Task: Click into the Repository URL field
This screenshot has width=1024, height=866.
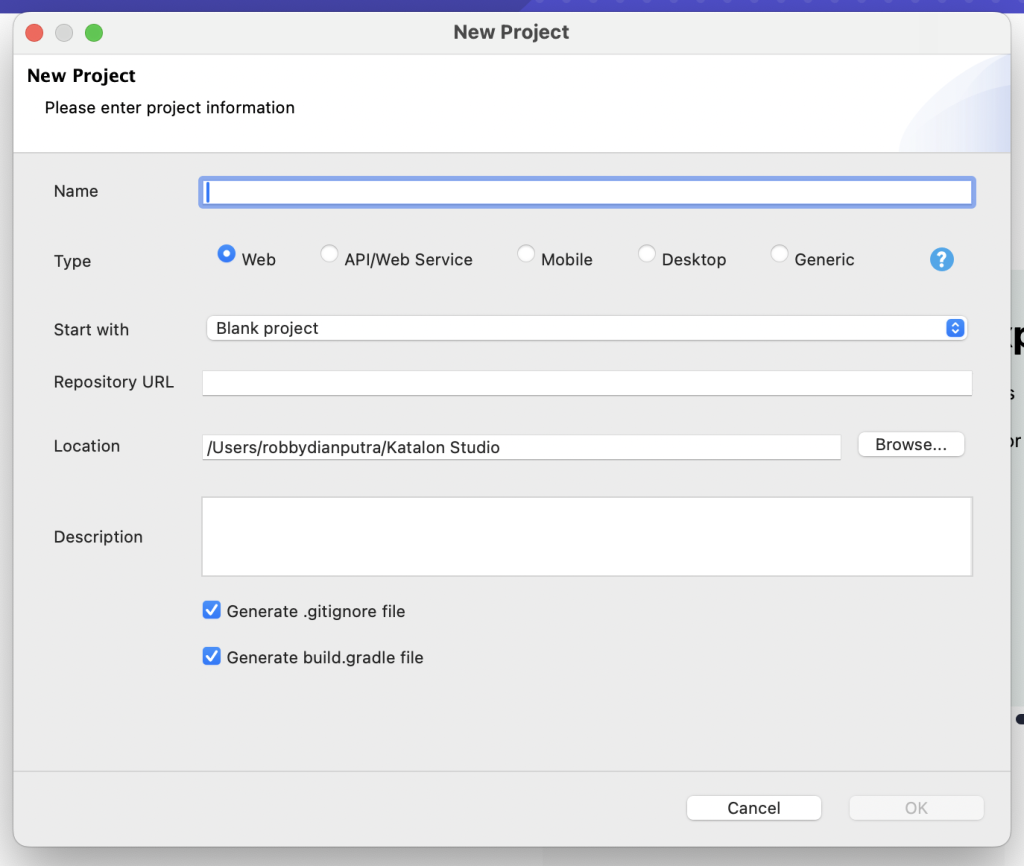Action: [x=587, y=383]
